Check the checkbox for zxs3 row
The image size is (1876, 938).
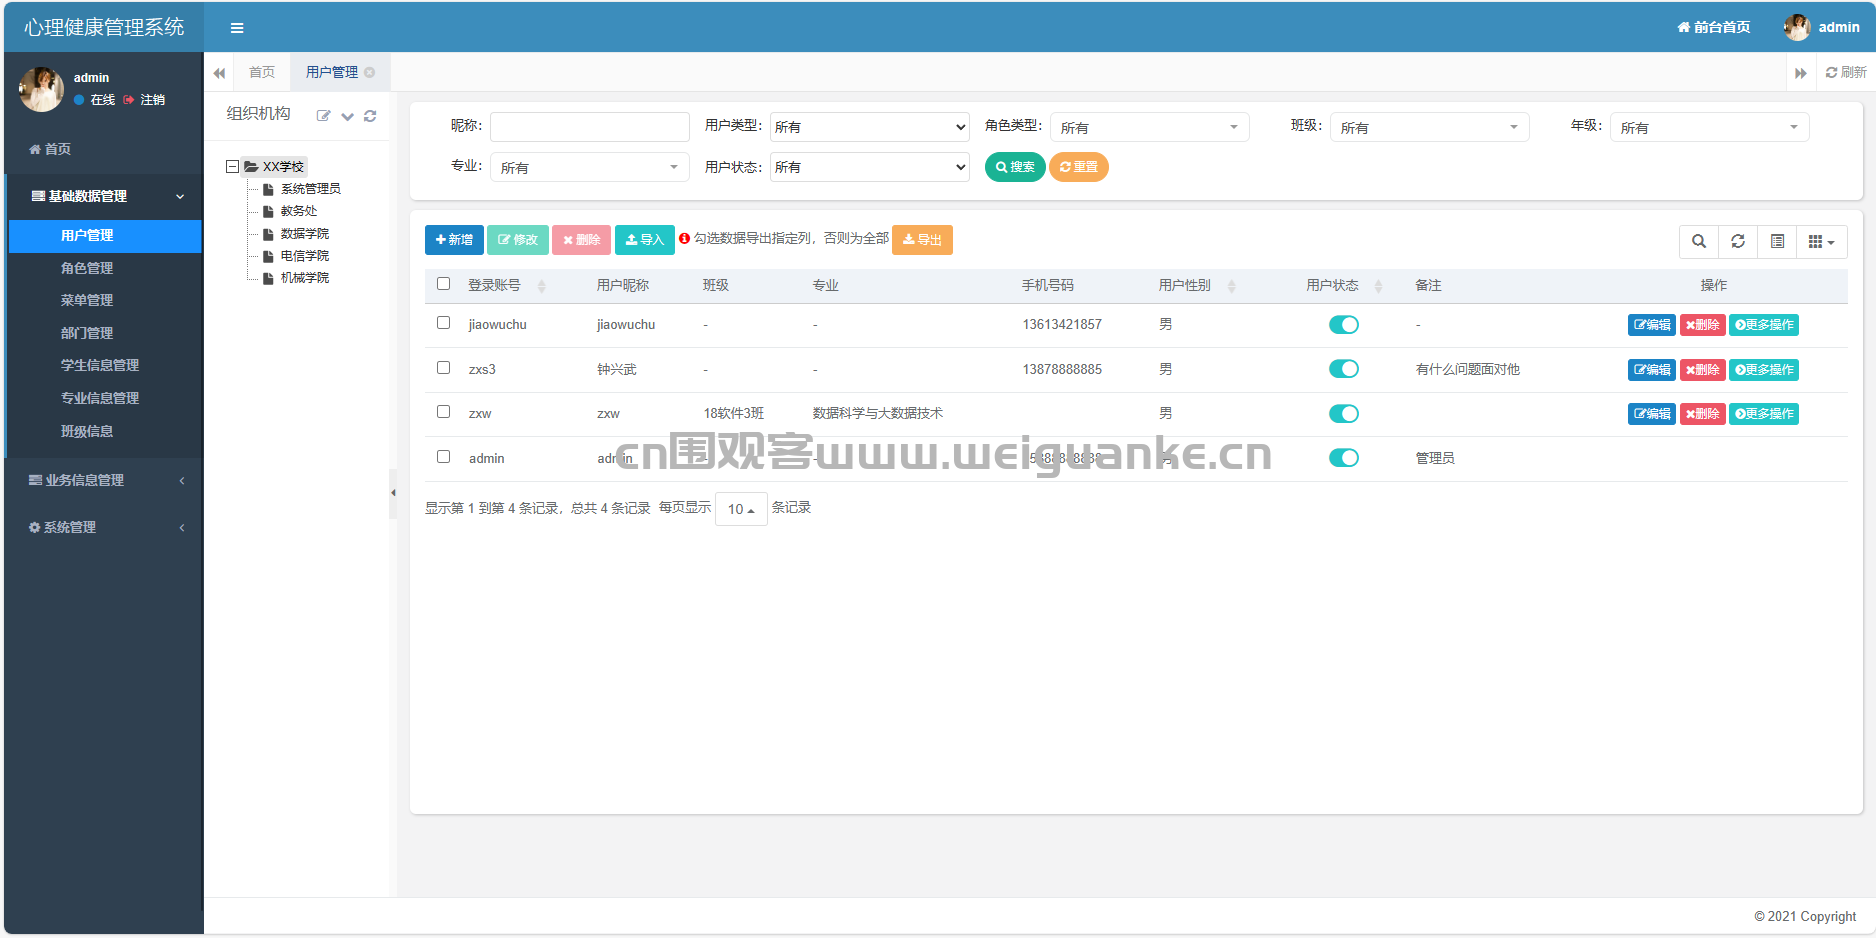444,368
